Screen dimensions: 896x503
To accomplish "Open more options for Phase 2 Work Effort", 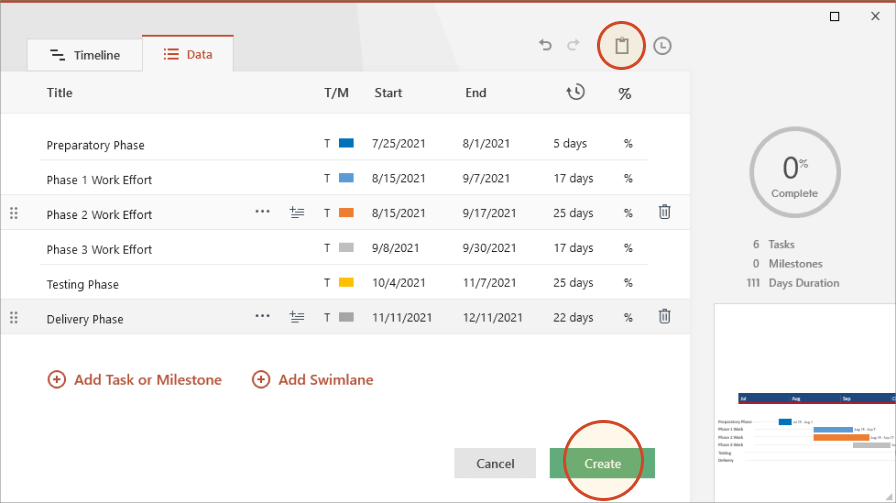I will tap(262, 211).
